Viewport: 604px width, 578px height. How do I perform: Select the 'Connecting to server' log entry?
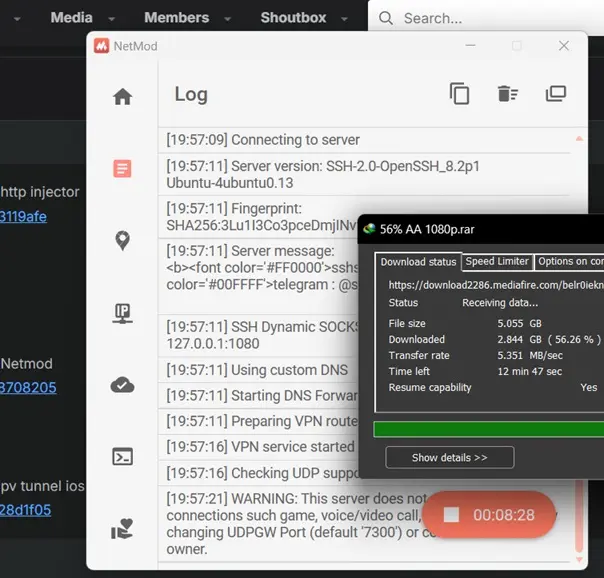point(364,140)
